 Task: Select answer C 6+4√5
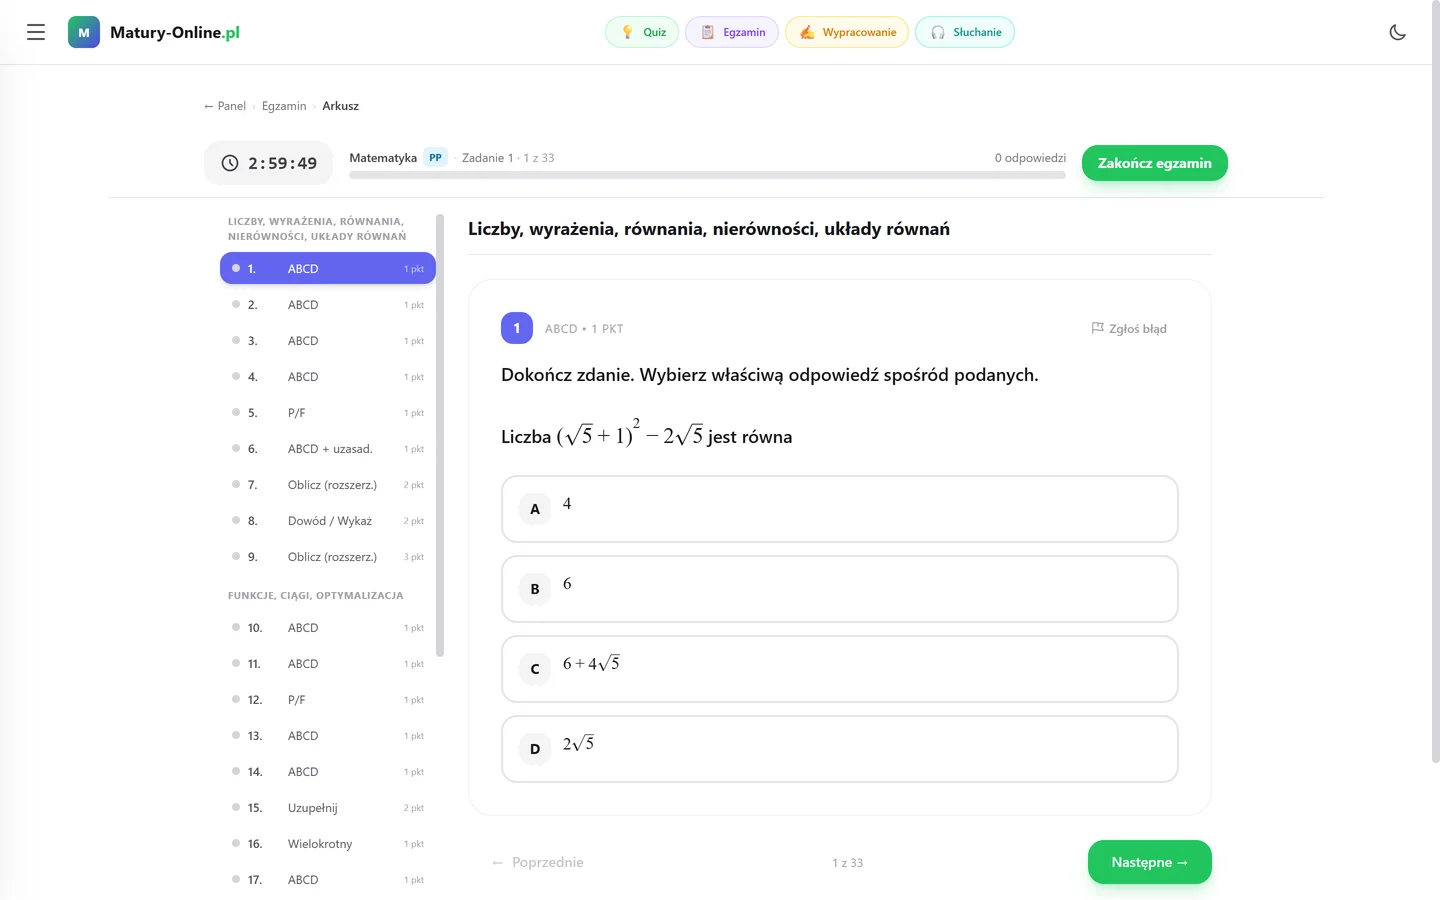tap(840, 669)
